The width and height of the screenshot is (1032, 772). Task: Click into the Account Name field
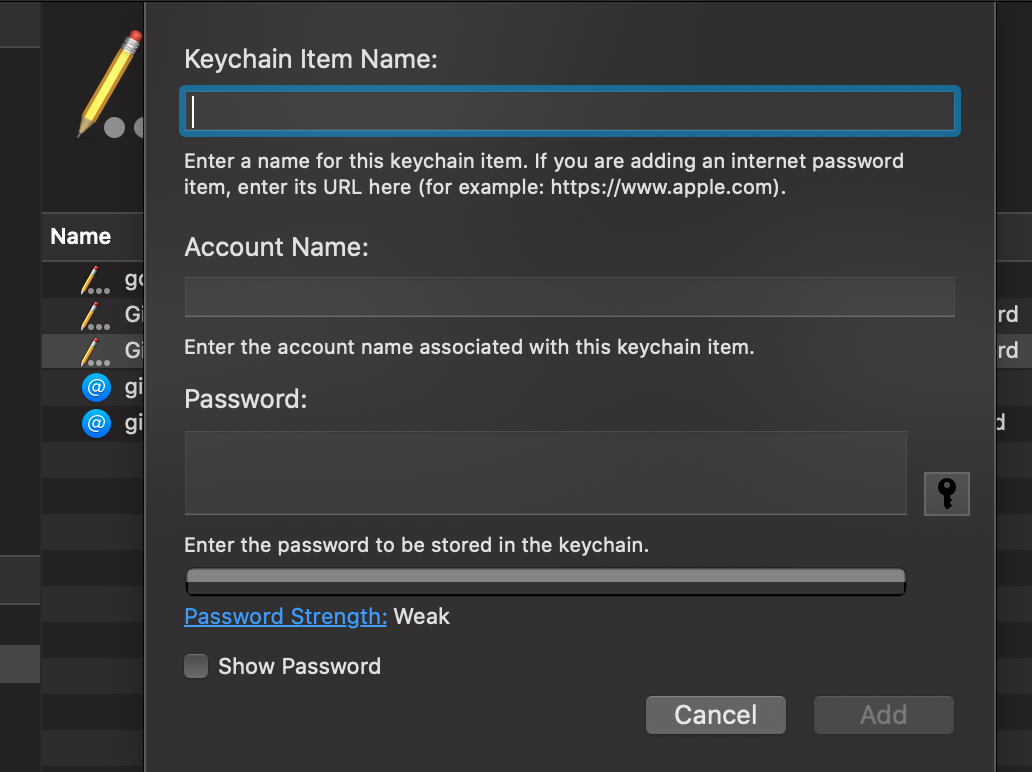[570, 297]
